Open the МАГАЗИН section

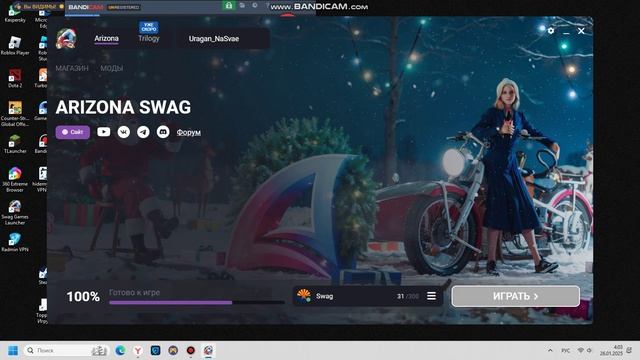tap(72, 68)
